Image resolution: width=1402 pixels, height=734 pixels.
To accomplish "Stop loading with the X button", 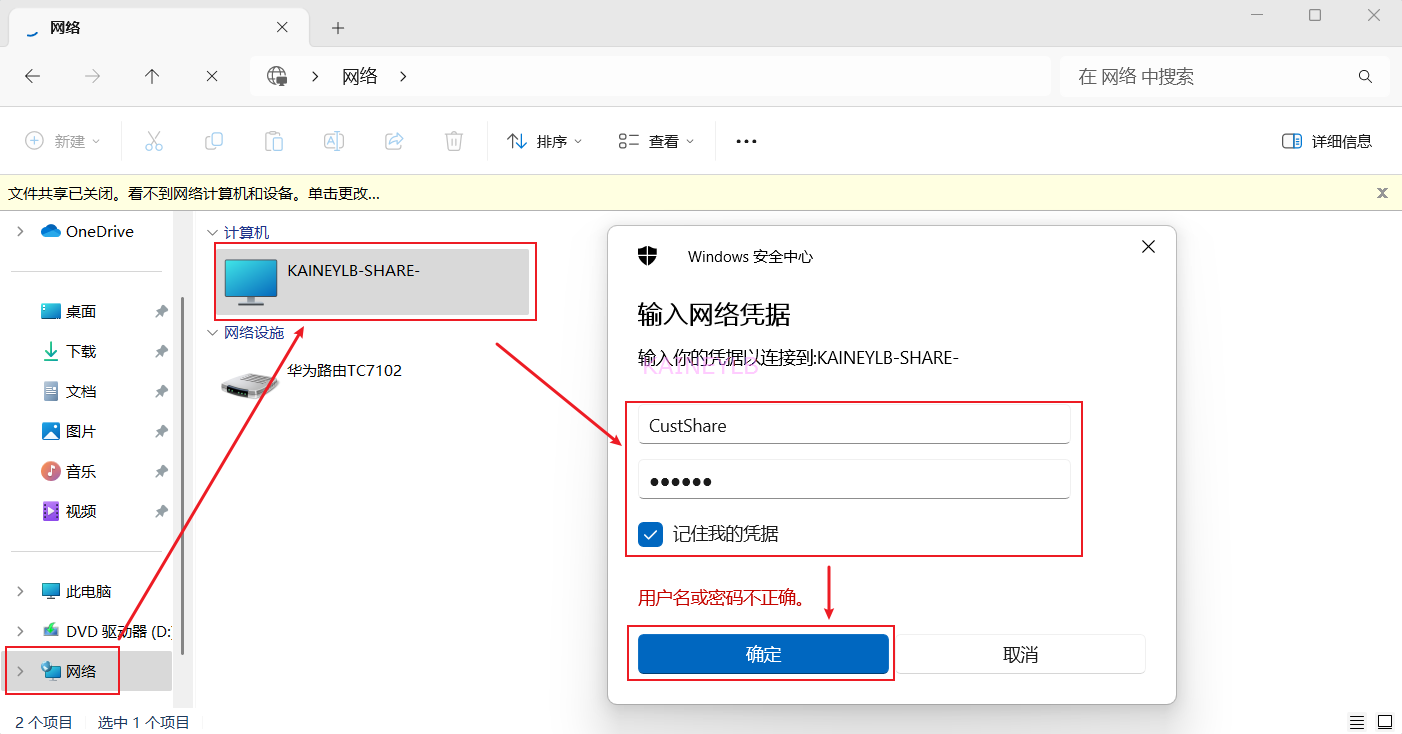I will pyautogui.click(x=212, y=76).
